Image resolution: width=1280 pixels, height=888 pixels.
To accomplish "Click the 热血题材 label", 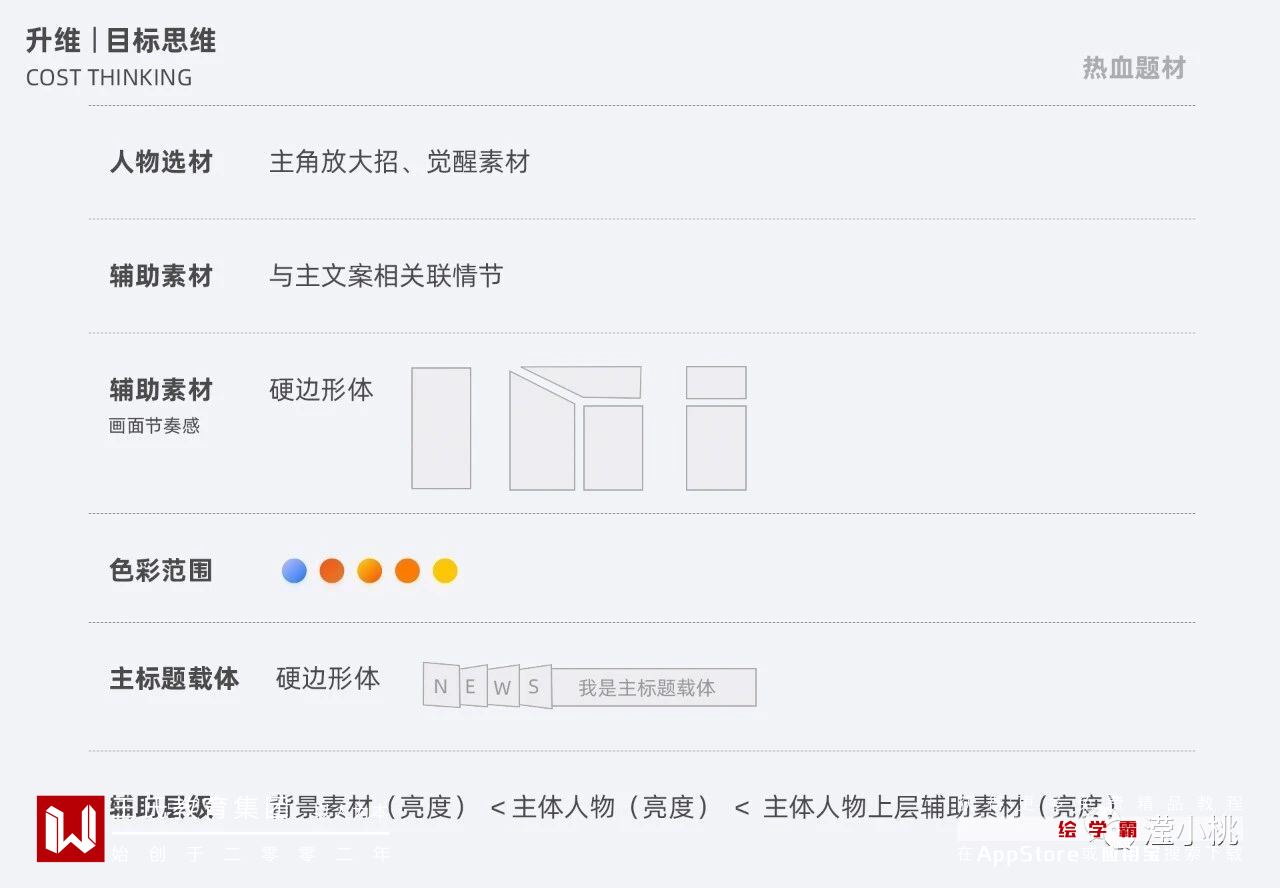I will click(1134, 68).
